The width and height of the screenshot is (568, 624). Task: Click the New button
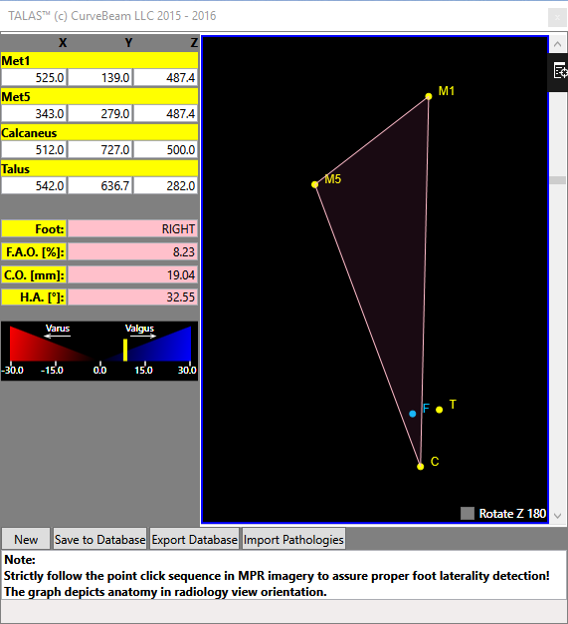(x=26, y=539)
